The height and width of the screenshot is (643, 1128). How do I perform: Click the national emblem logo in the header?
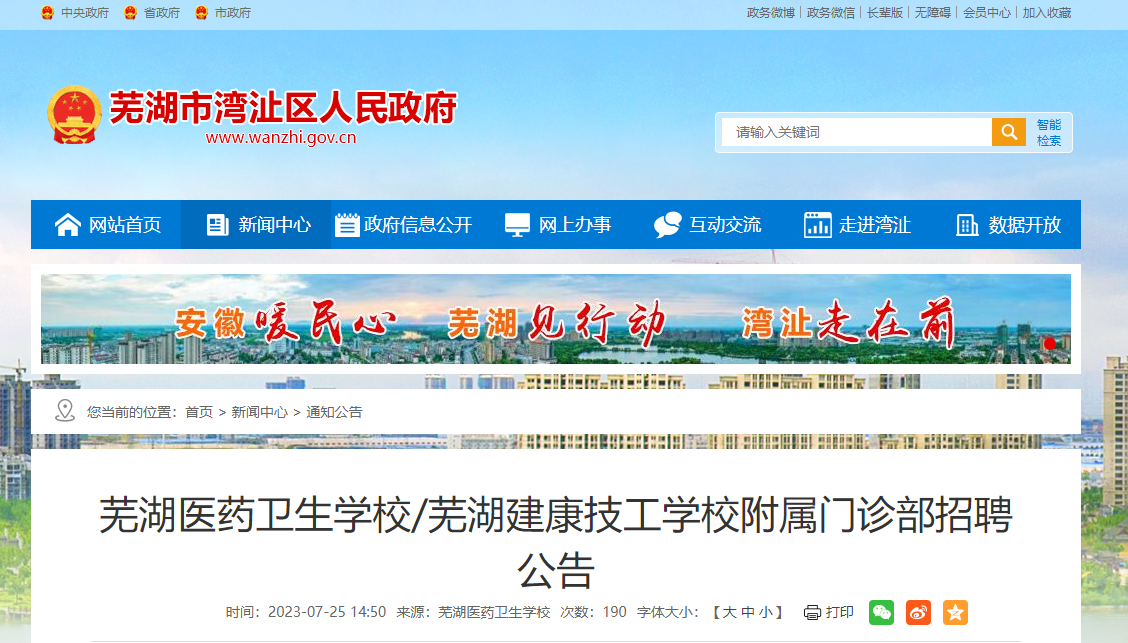click(73, 115)
